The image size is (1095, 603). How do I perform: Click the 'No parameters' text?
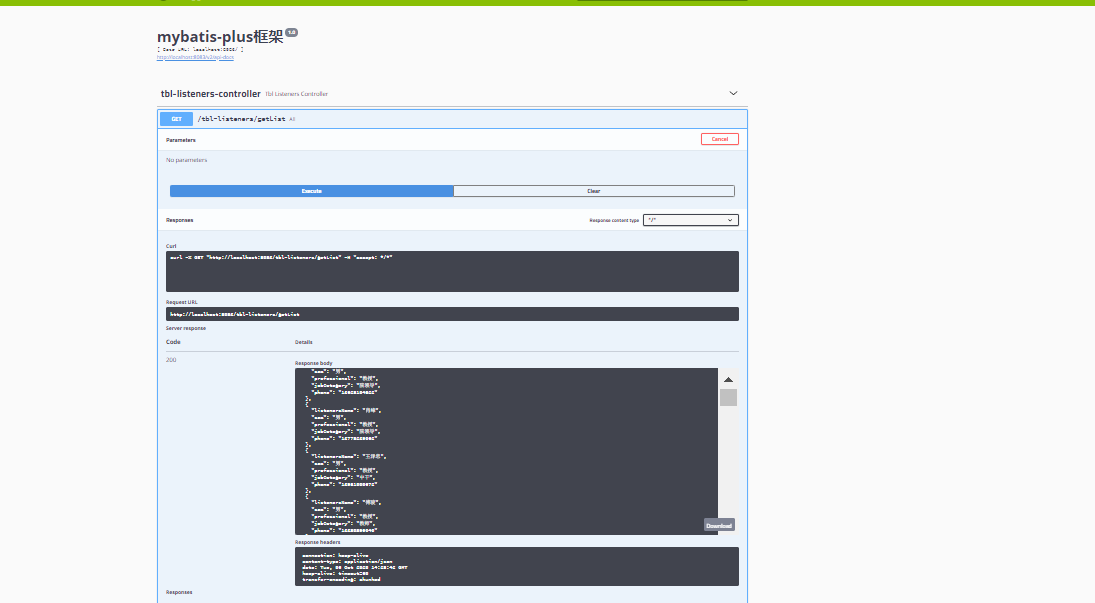186,160
